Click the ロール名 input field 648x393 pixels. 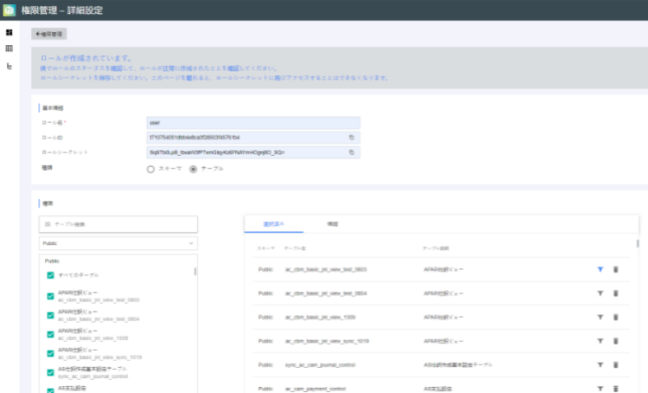click(253, 123)
